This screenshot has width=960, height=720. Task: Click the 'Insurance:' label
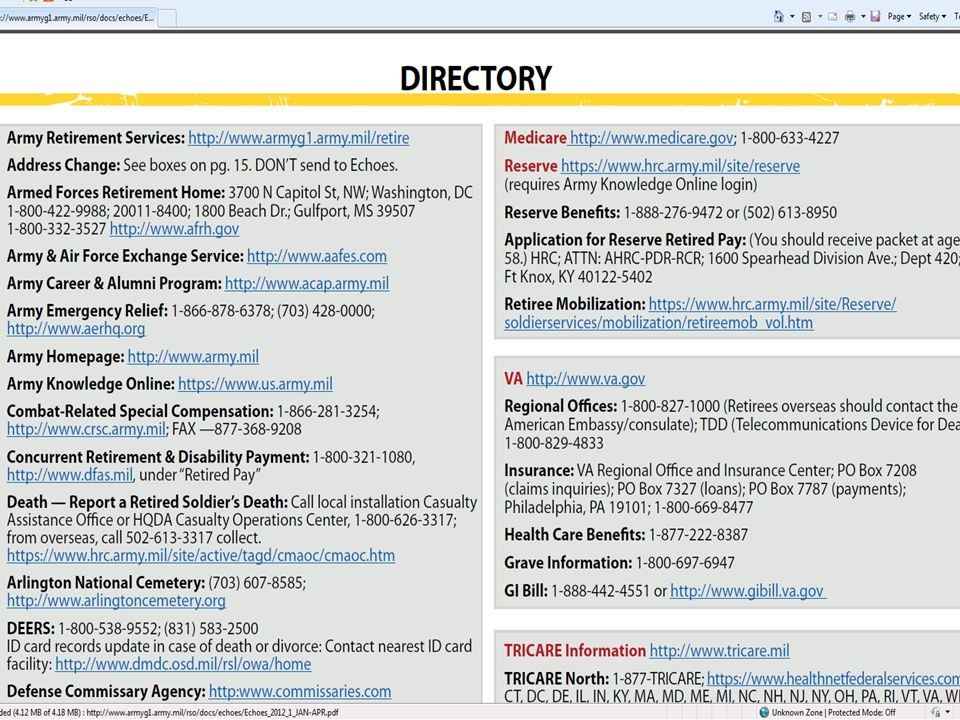(539, 470)
